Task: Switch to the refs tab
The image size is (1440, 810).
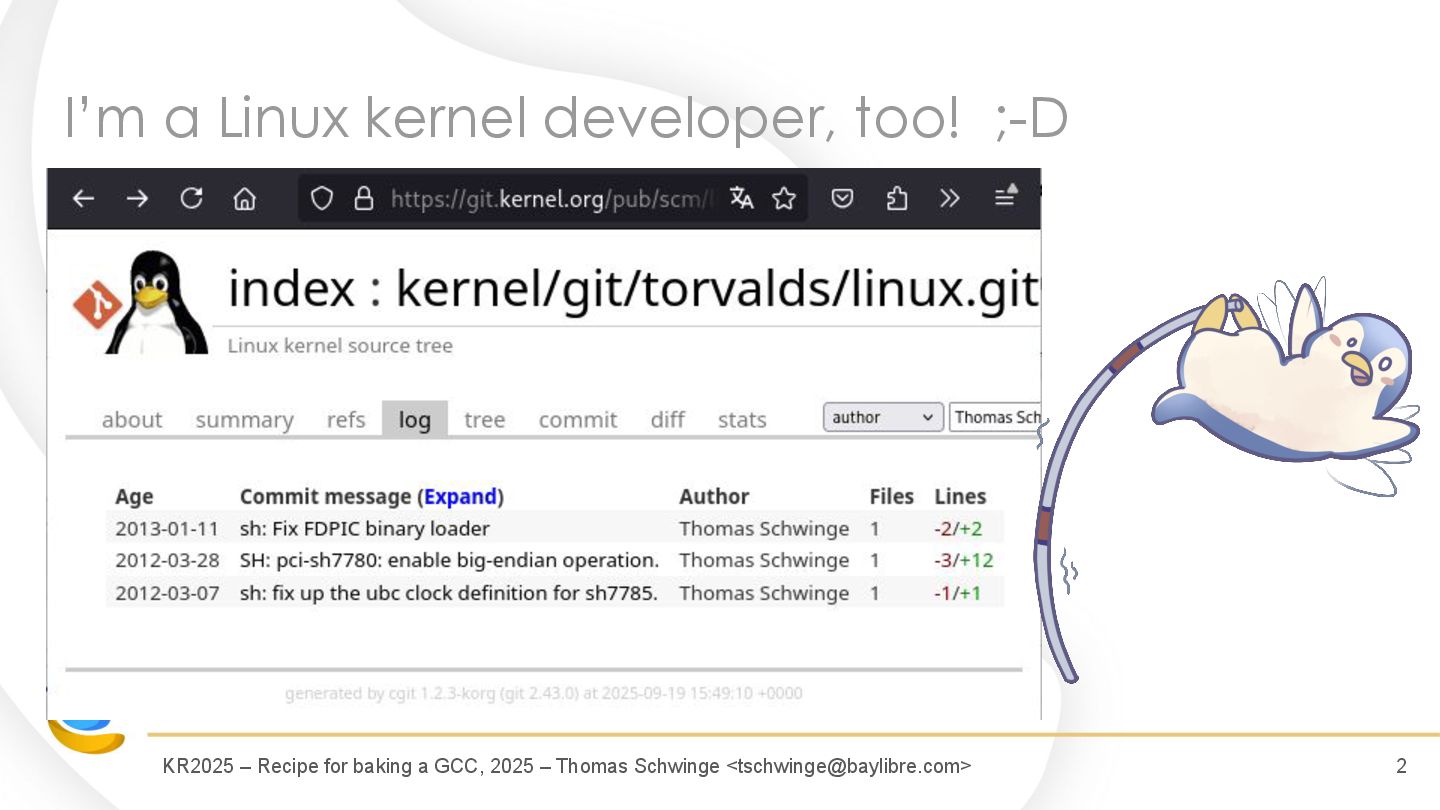Action: pos(346,420)
